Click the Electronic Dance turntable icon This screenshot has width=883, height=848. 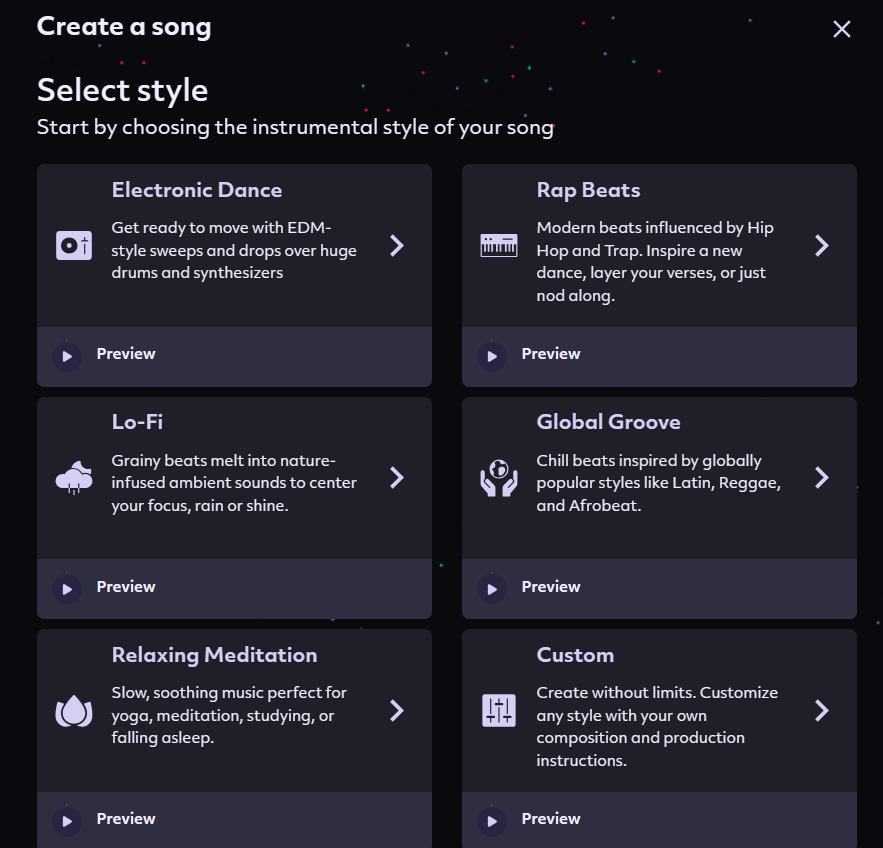[74, 245]
